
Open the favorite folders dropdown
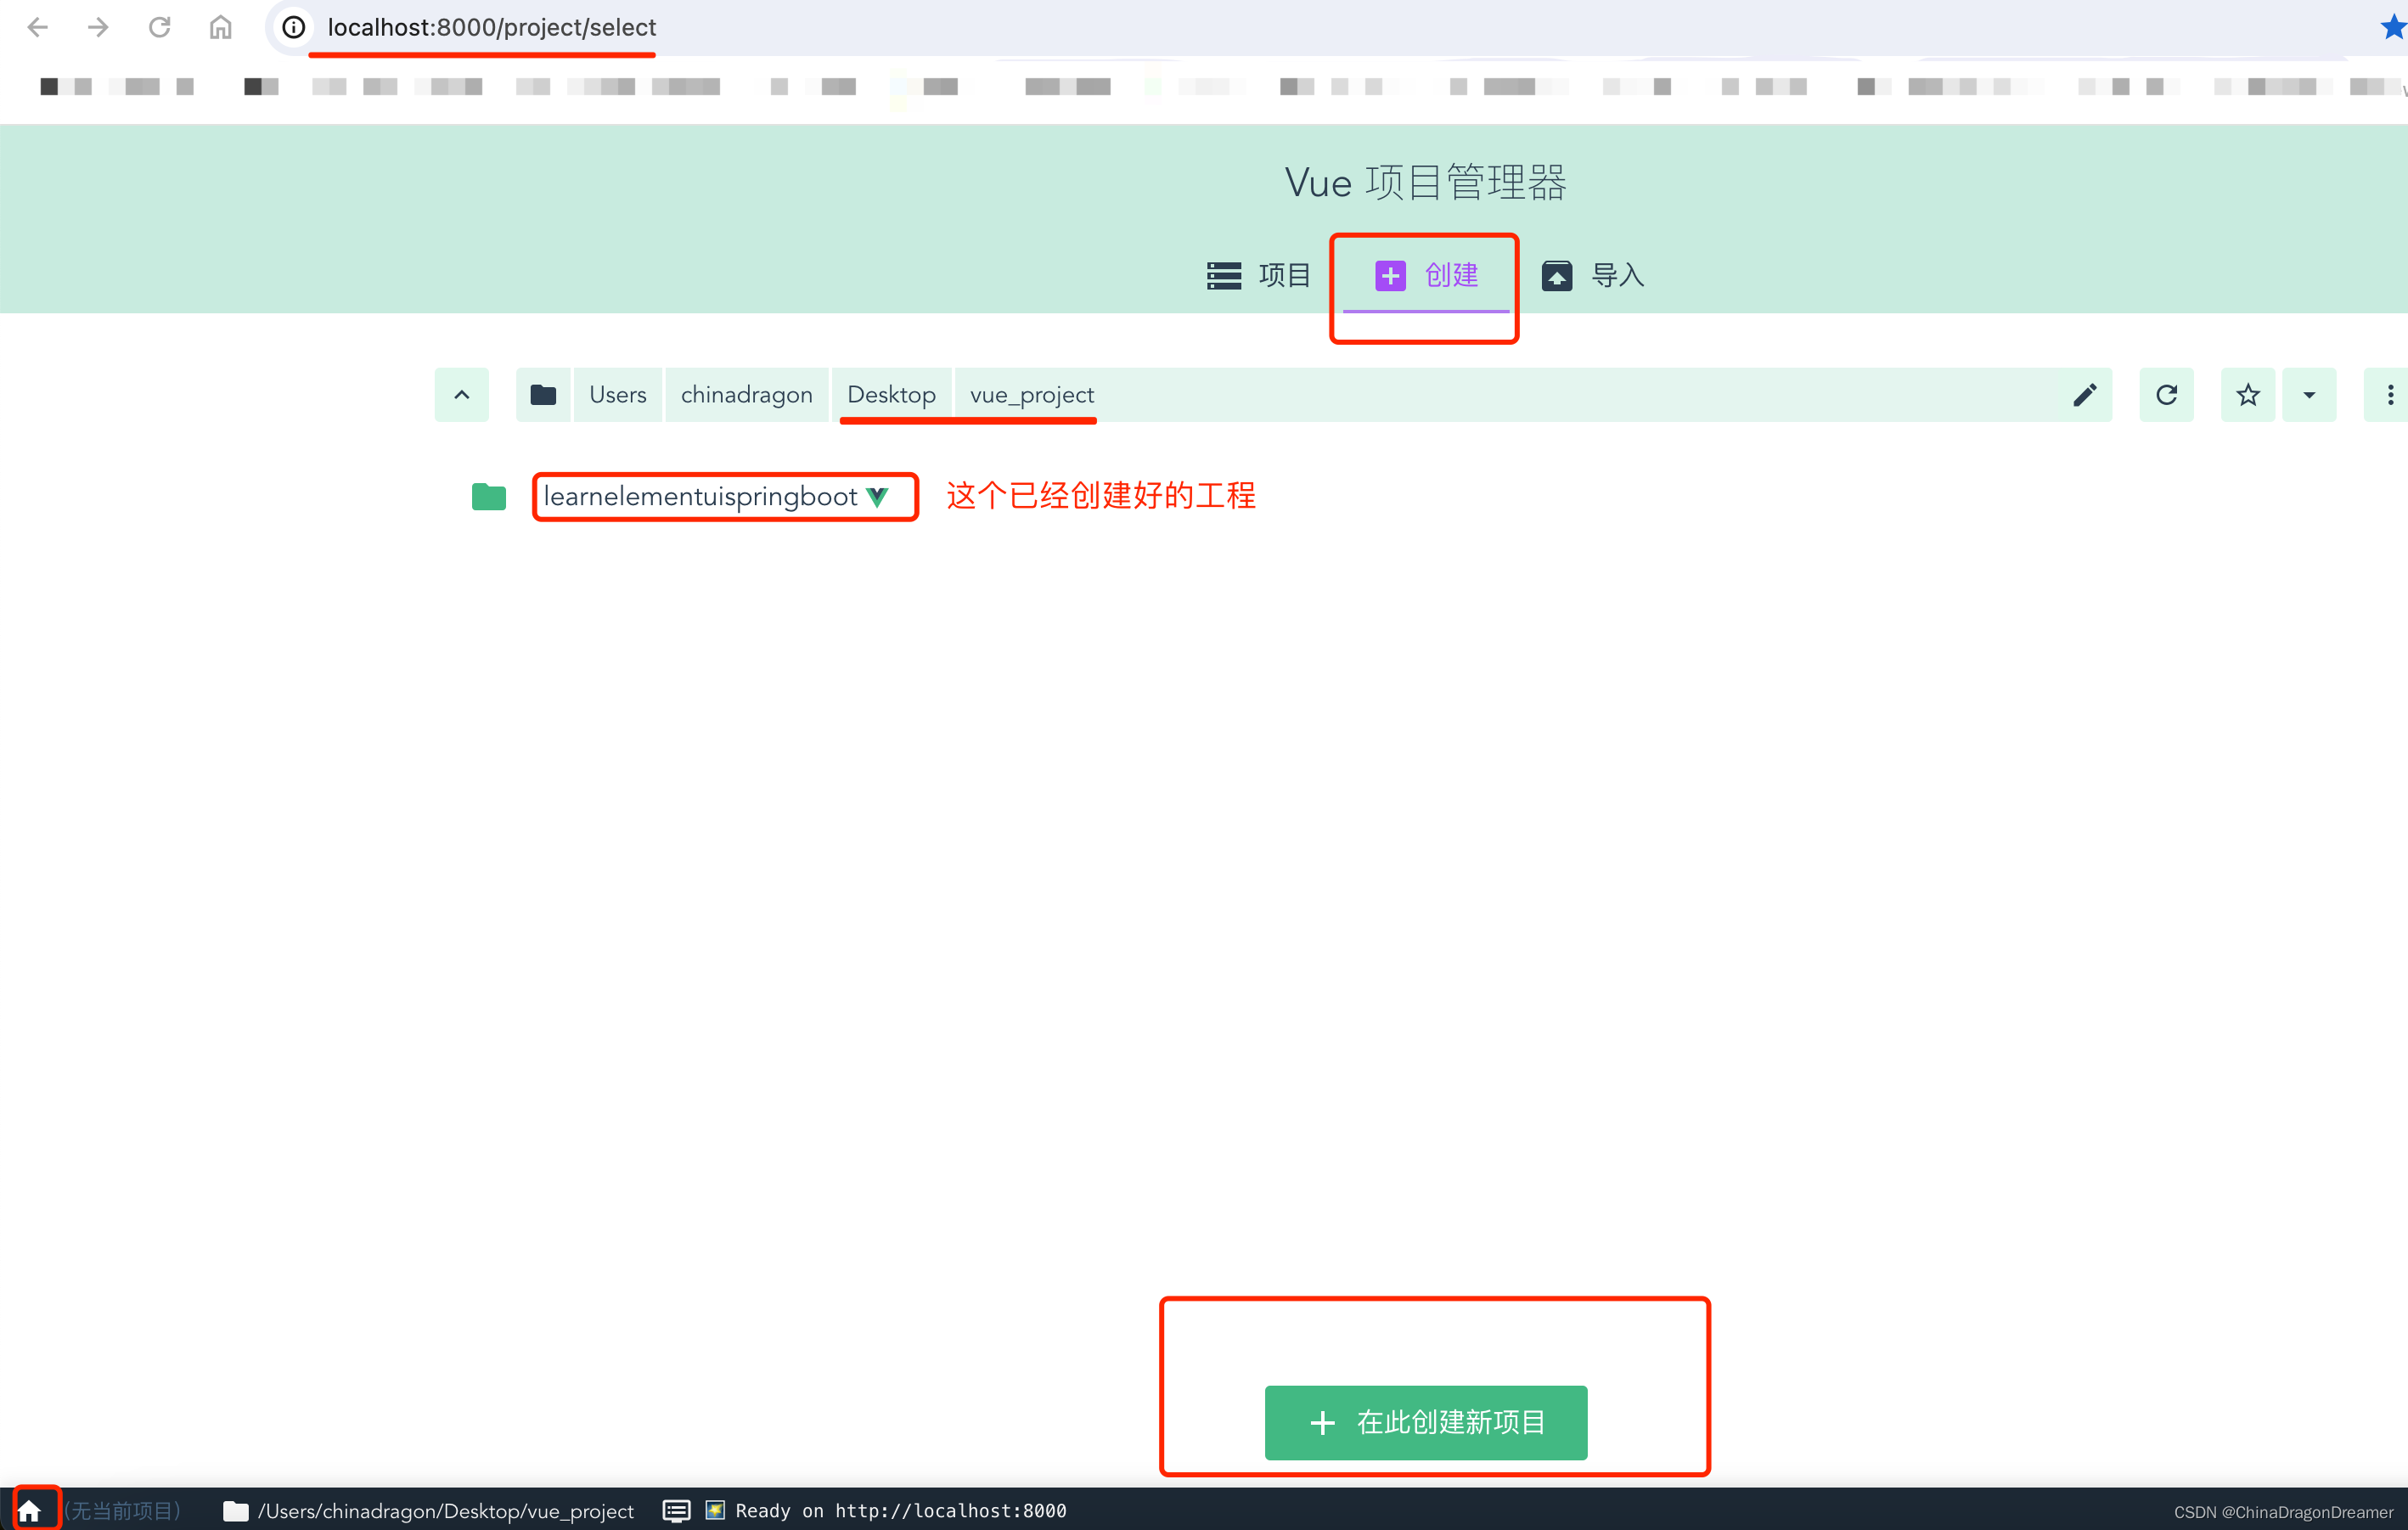[2309, 395]
